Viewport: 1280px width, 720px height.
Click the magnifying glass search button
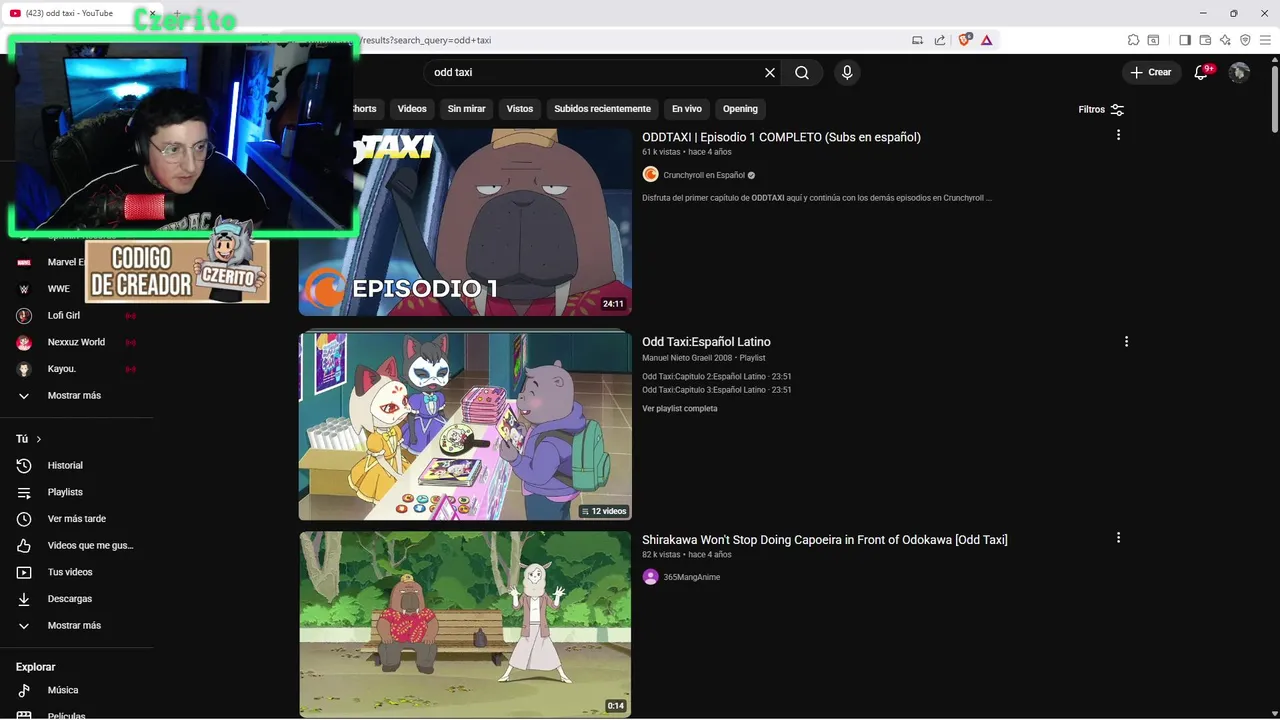(x=802, y=72)
